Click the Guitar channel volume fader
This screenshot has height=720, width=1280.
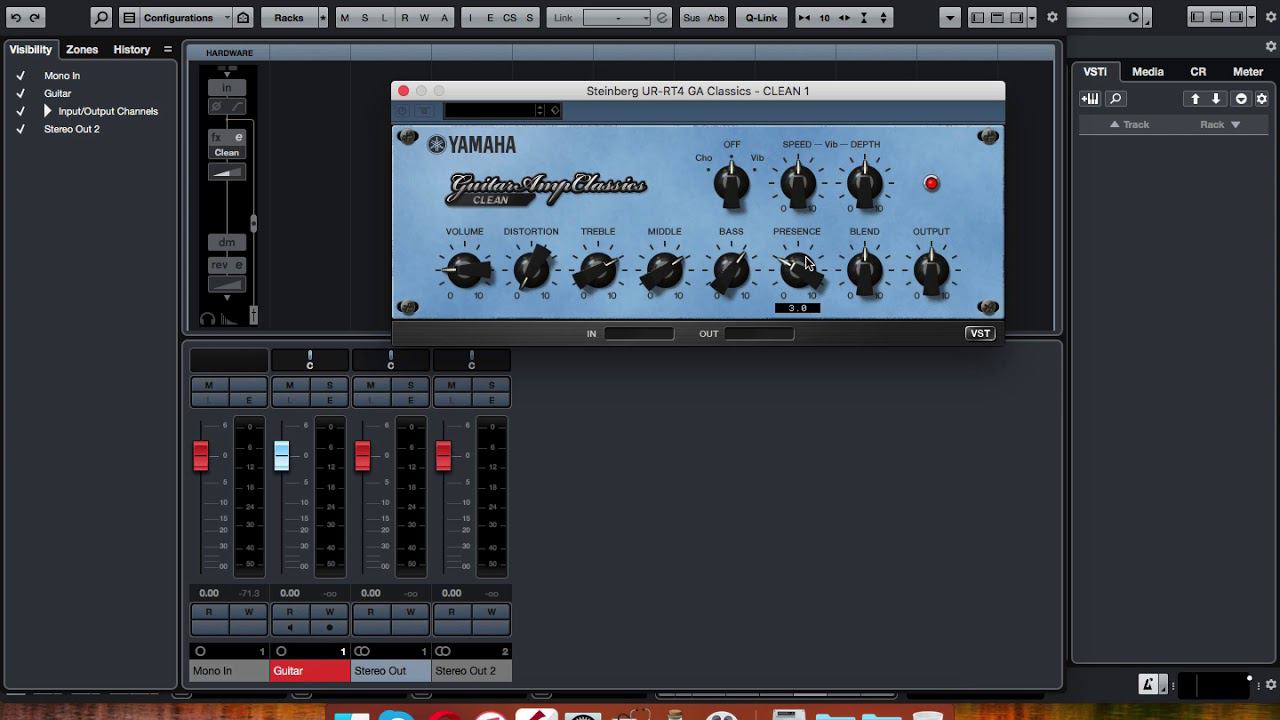click(x=282, y=456)
